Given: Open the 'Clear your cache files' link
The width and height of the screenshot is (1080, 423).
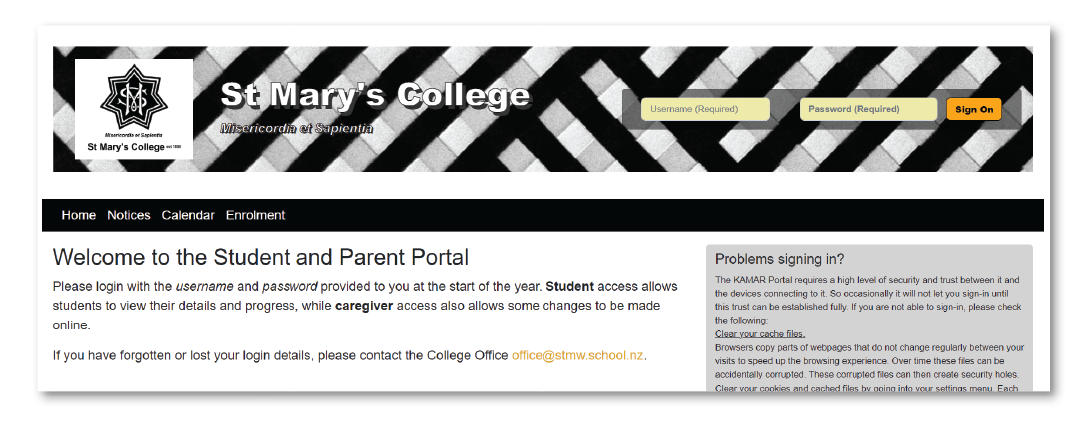Looking at the screenshot, I should click(760, 333).
